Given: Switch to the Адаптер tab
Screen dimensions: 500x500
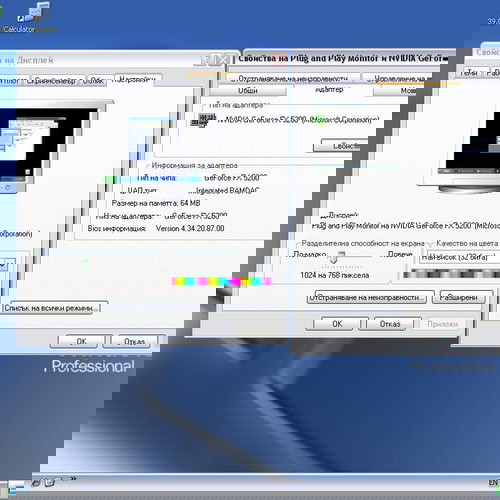Looking at the screenshot, I should tap(329, 89).
